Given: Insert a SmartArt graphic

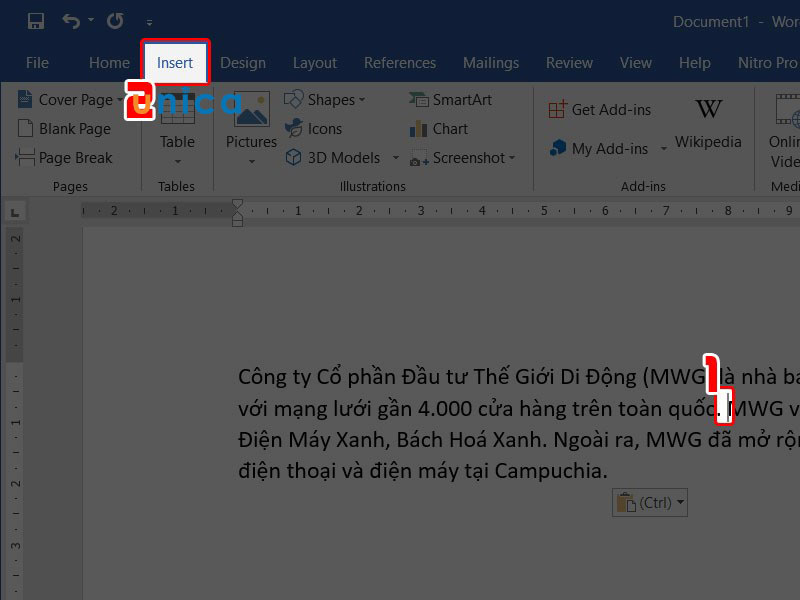Looking at the screenshot, I should tap(451, 100).
